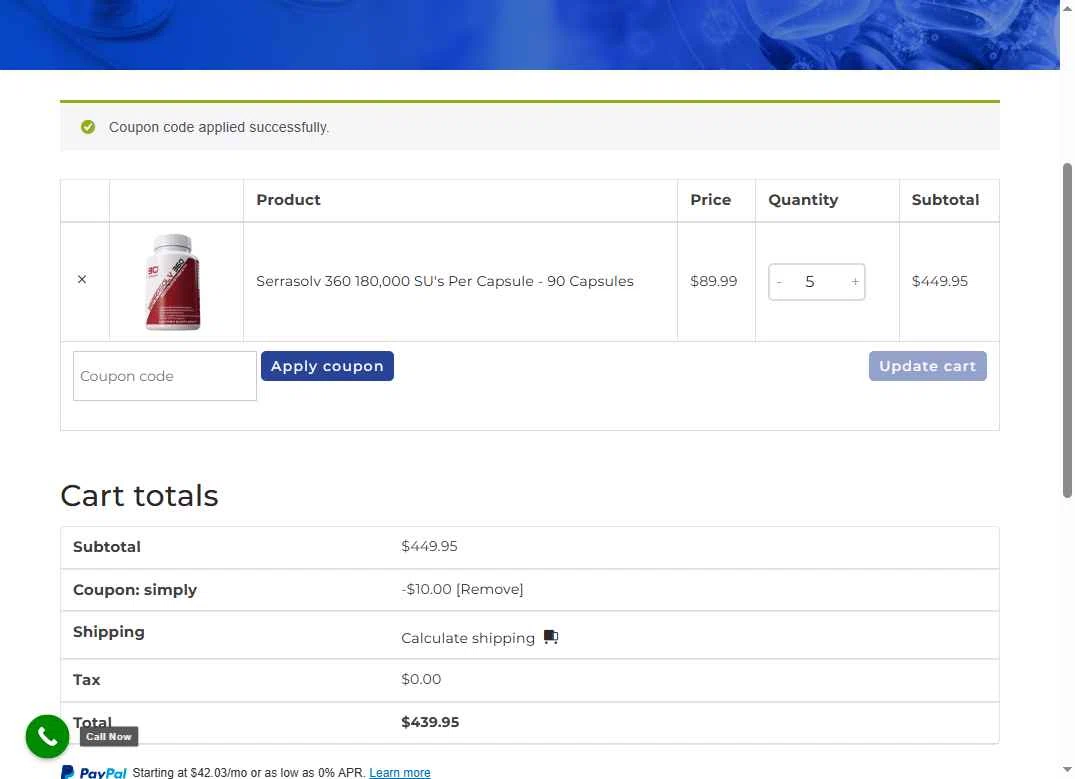The image size is (1075, 779).
Task: Click the green success checkmark icon
Action: (x=88, y=127)
